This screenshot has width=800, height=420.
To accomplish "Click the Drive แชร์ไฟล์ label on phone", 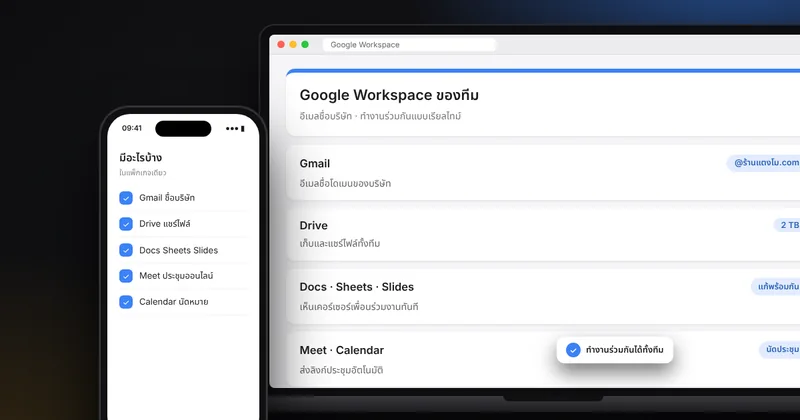I will tap(165, 224).
